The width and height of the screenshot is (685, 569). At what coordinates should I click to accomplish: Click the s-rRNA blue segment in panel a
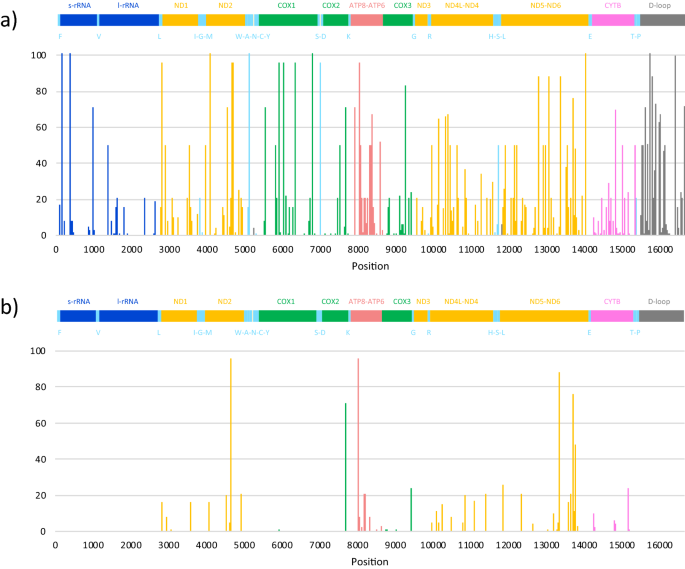tap(78, 20)
